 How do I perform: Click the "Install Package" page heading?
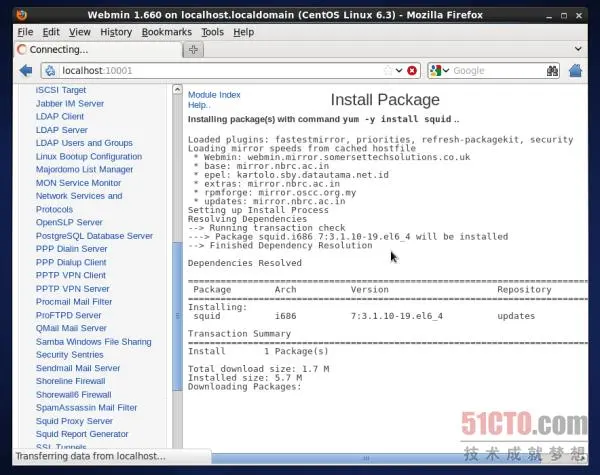385,100
